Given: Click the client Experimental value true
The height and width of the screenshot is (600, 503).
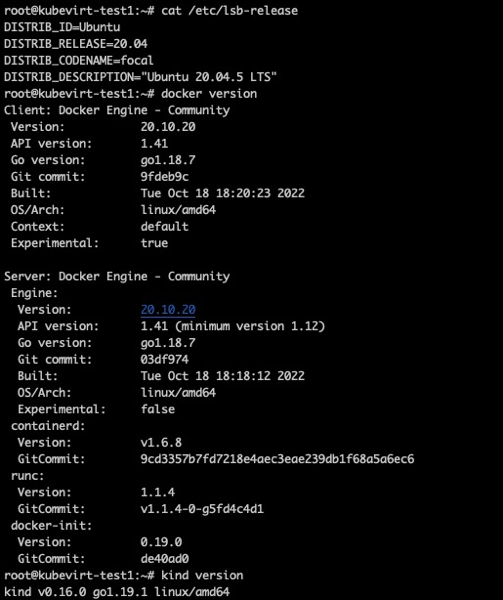Looking at the screenshot, I should tap(154, 243).
